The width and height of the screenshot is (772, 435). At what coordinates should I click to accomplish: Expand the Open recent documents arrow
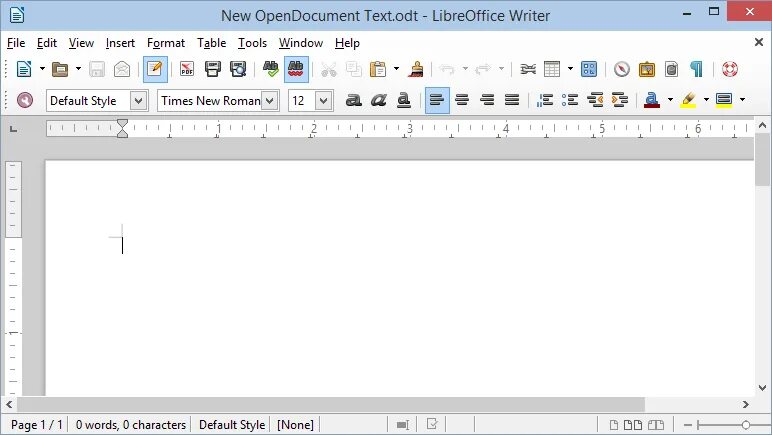78,69
